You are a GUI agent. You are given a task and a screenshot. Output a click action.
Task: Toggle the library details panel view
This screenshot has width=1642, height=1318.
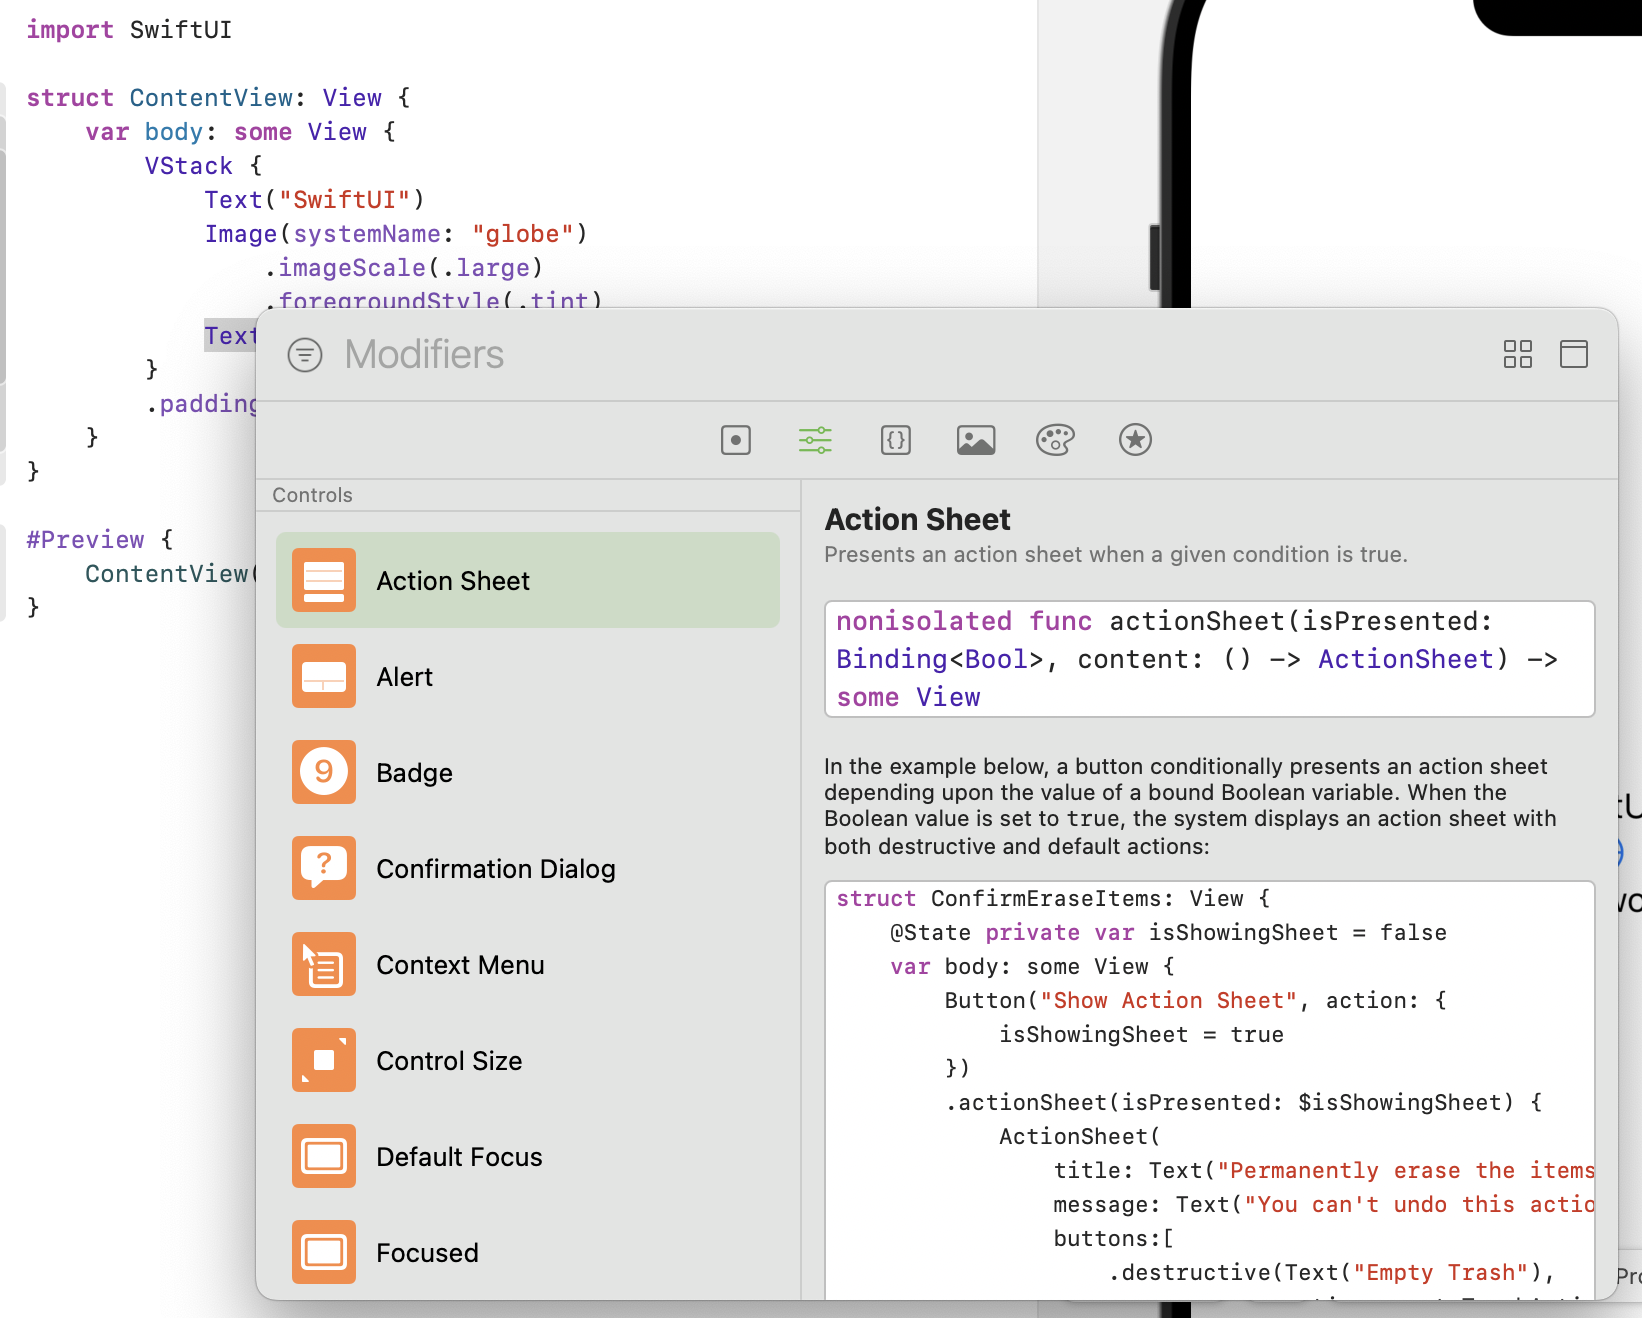(1573, 354)
